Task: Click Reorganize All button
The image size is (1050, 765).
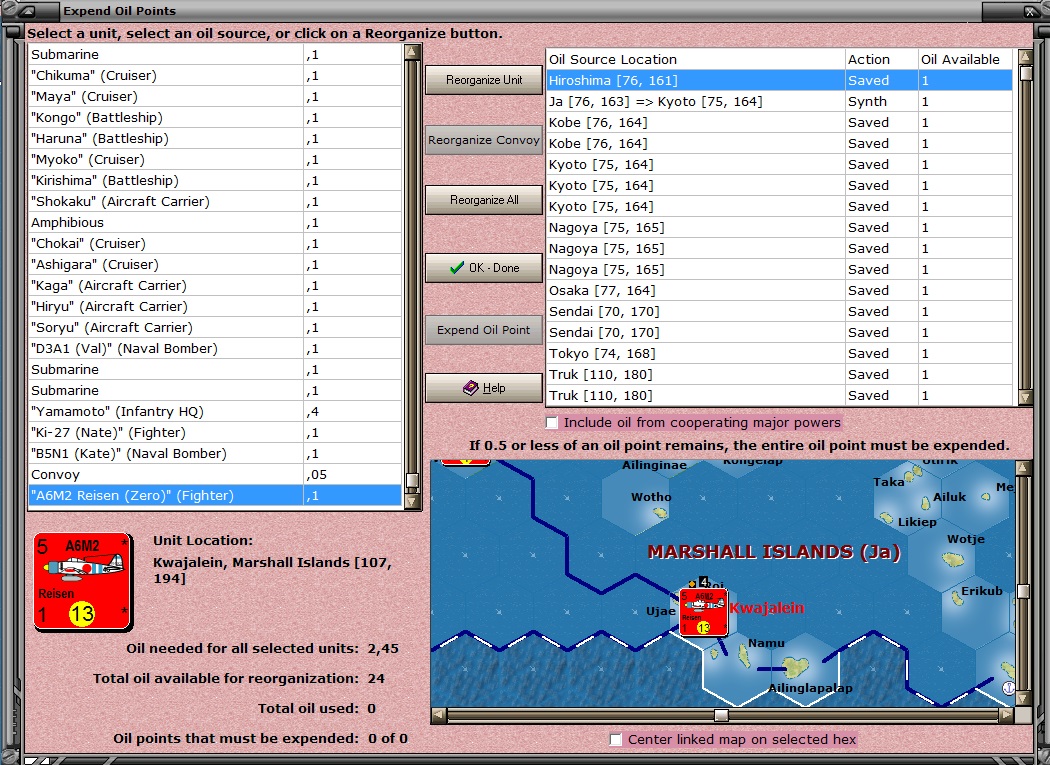Action: (x=483, y=200)
